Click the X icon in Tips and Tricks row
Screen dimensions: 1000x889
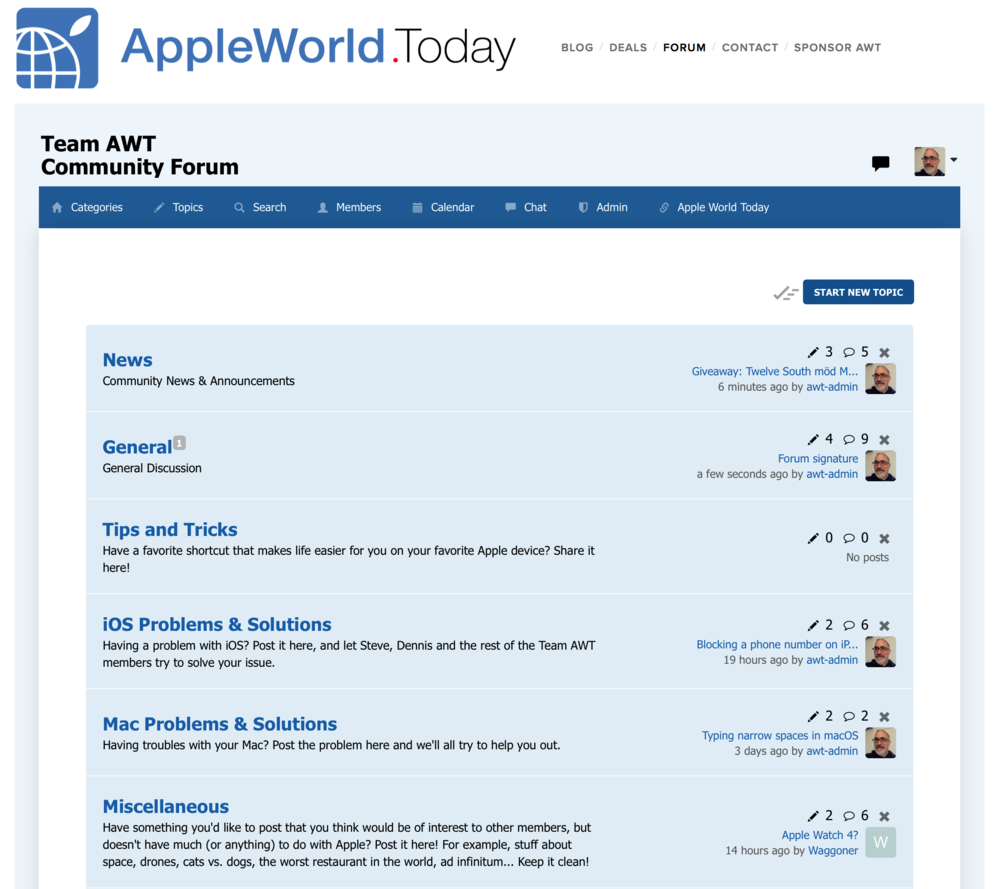[884, 538]
